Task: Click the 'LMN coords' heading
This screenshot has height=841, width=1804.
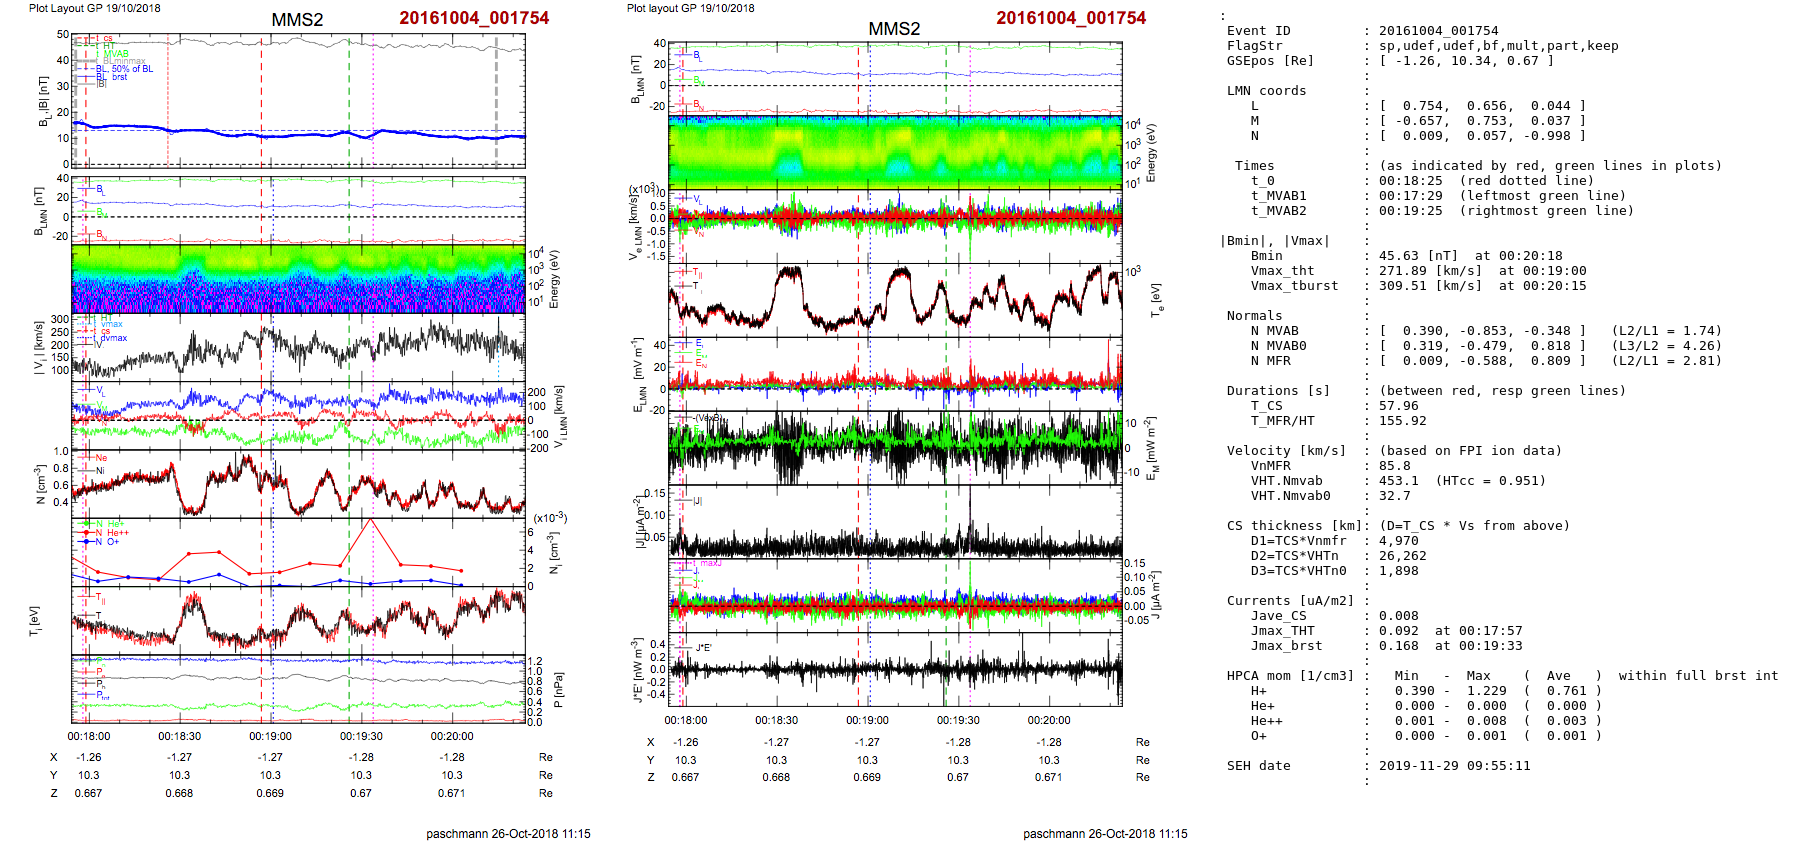Action: coord(1266,91)
